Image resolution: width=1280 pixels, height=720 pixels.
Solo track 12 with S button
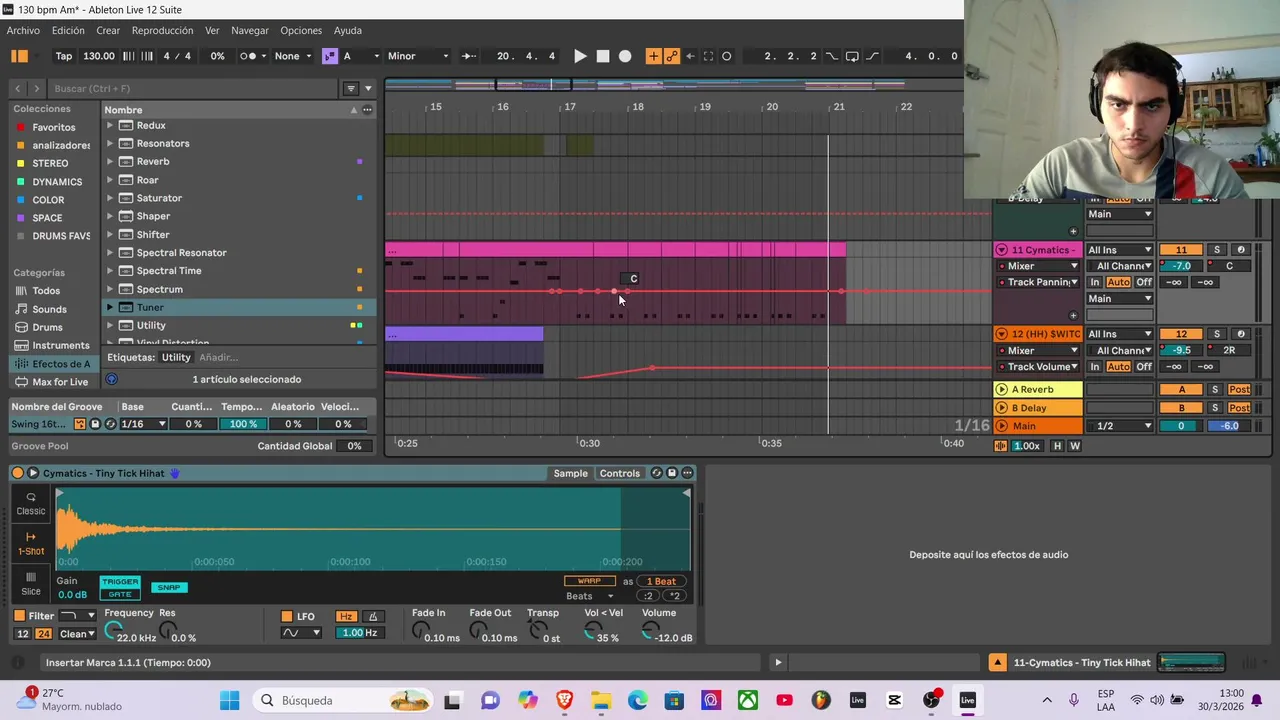[1217, 334]
